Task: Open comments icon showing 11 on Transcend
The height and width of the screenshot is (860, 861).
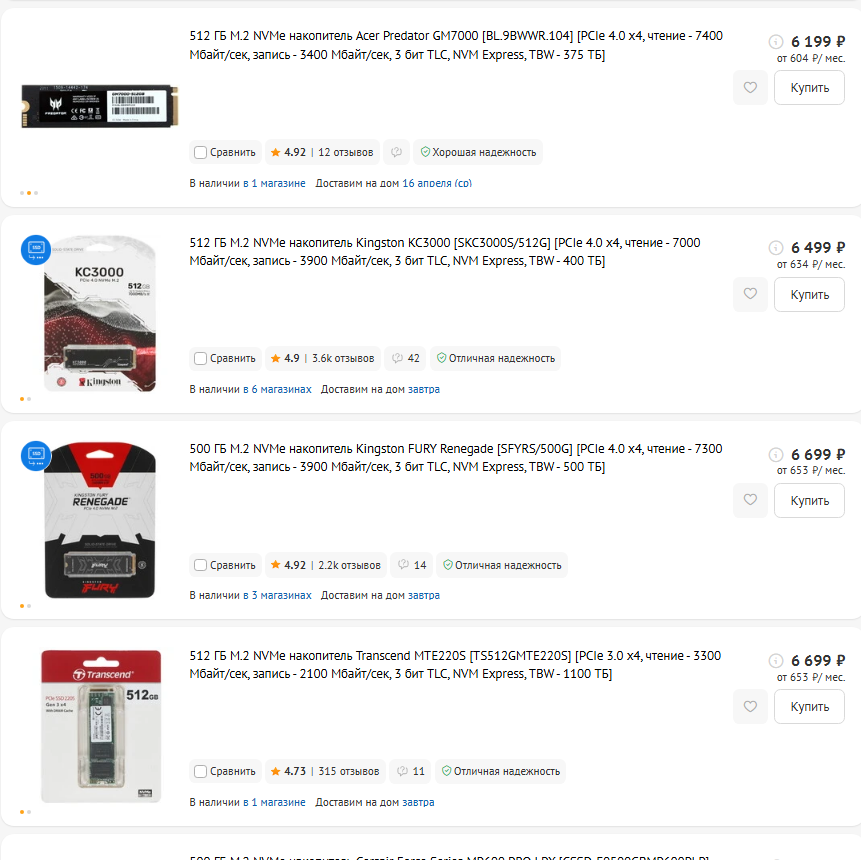Action: [x=410, y=771]
